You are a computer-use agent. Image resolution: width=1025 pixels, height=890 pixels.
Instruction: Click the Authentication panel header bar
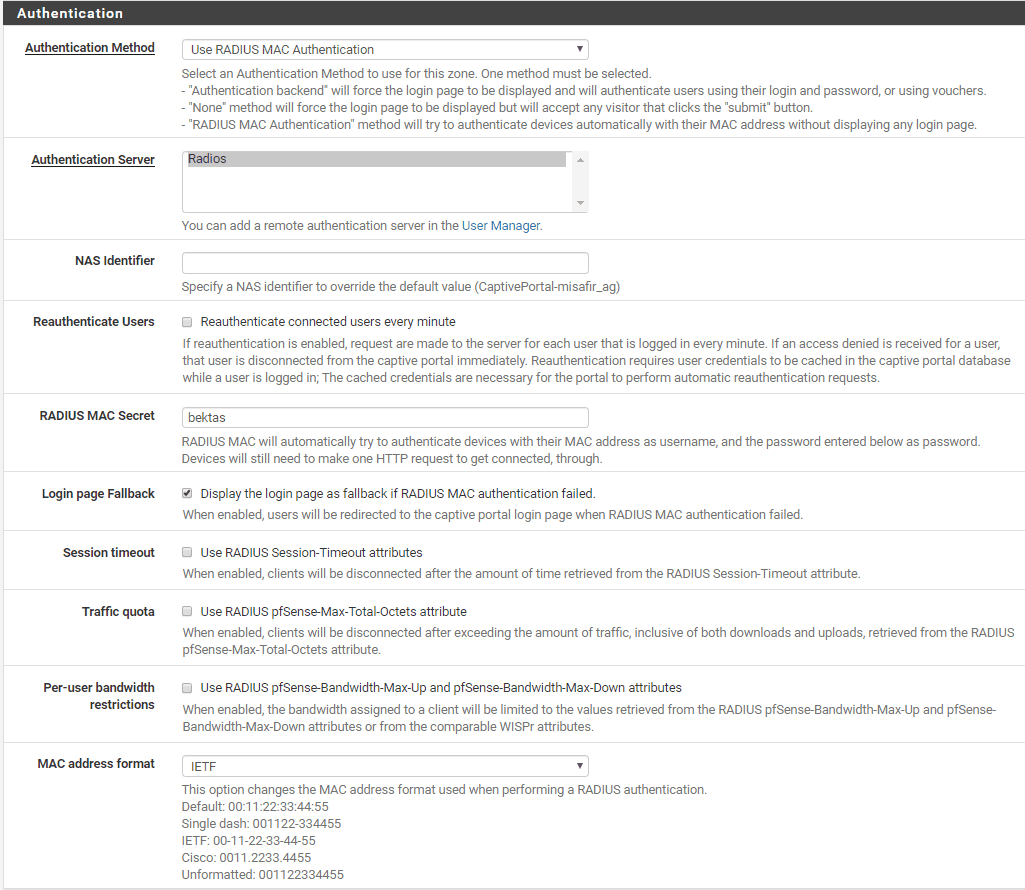pos(512,13)
